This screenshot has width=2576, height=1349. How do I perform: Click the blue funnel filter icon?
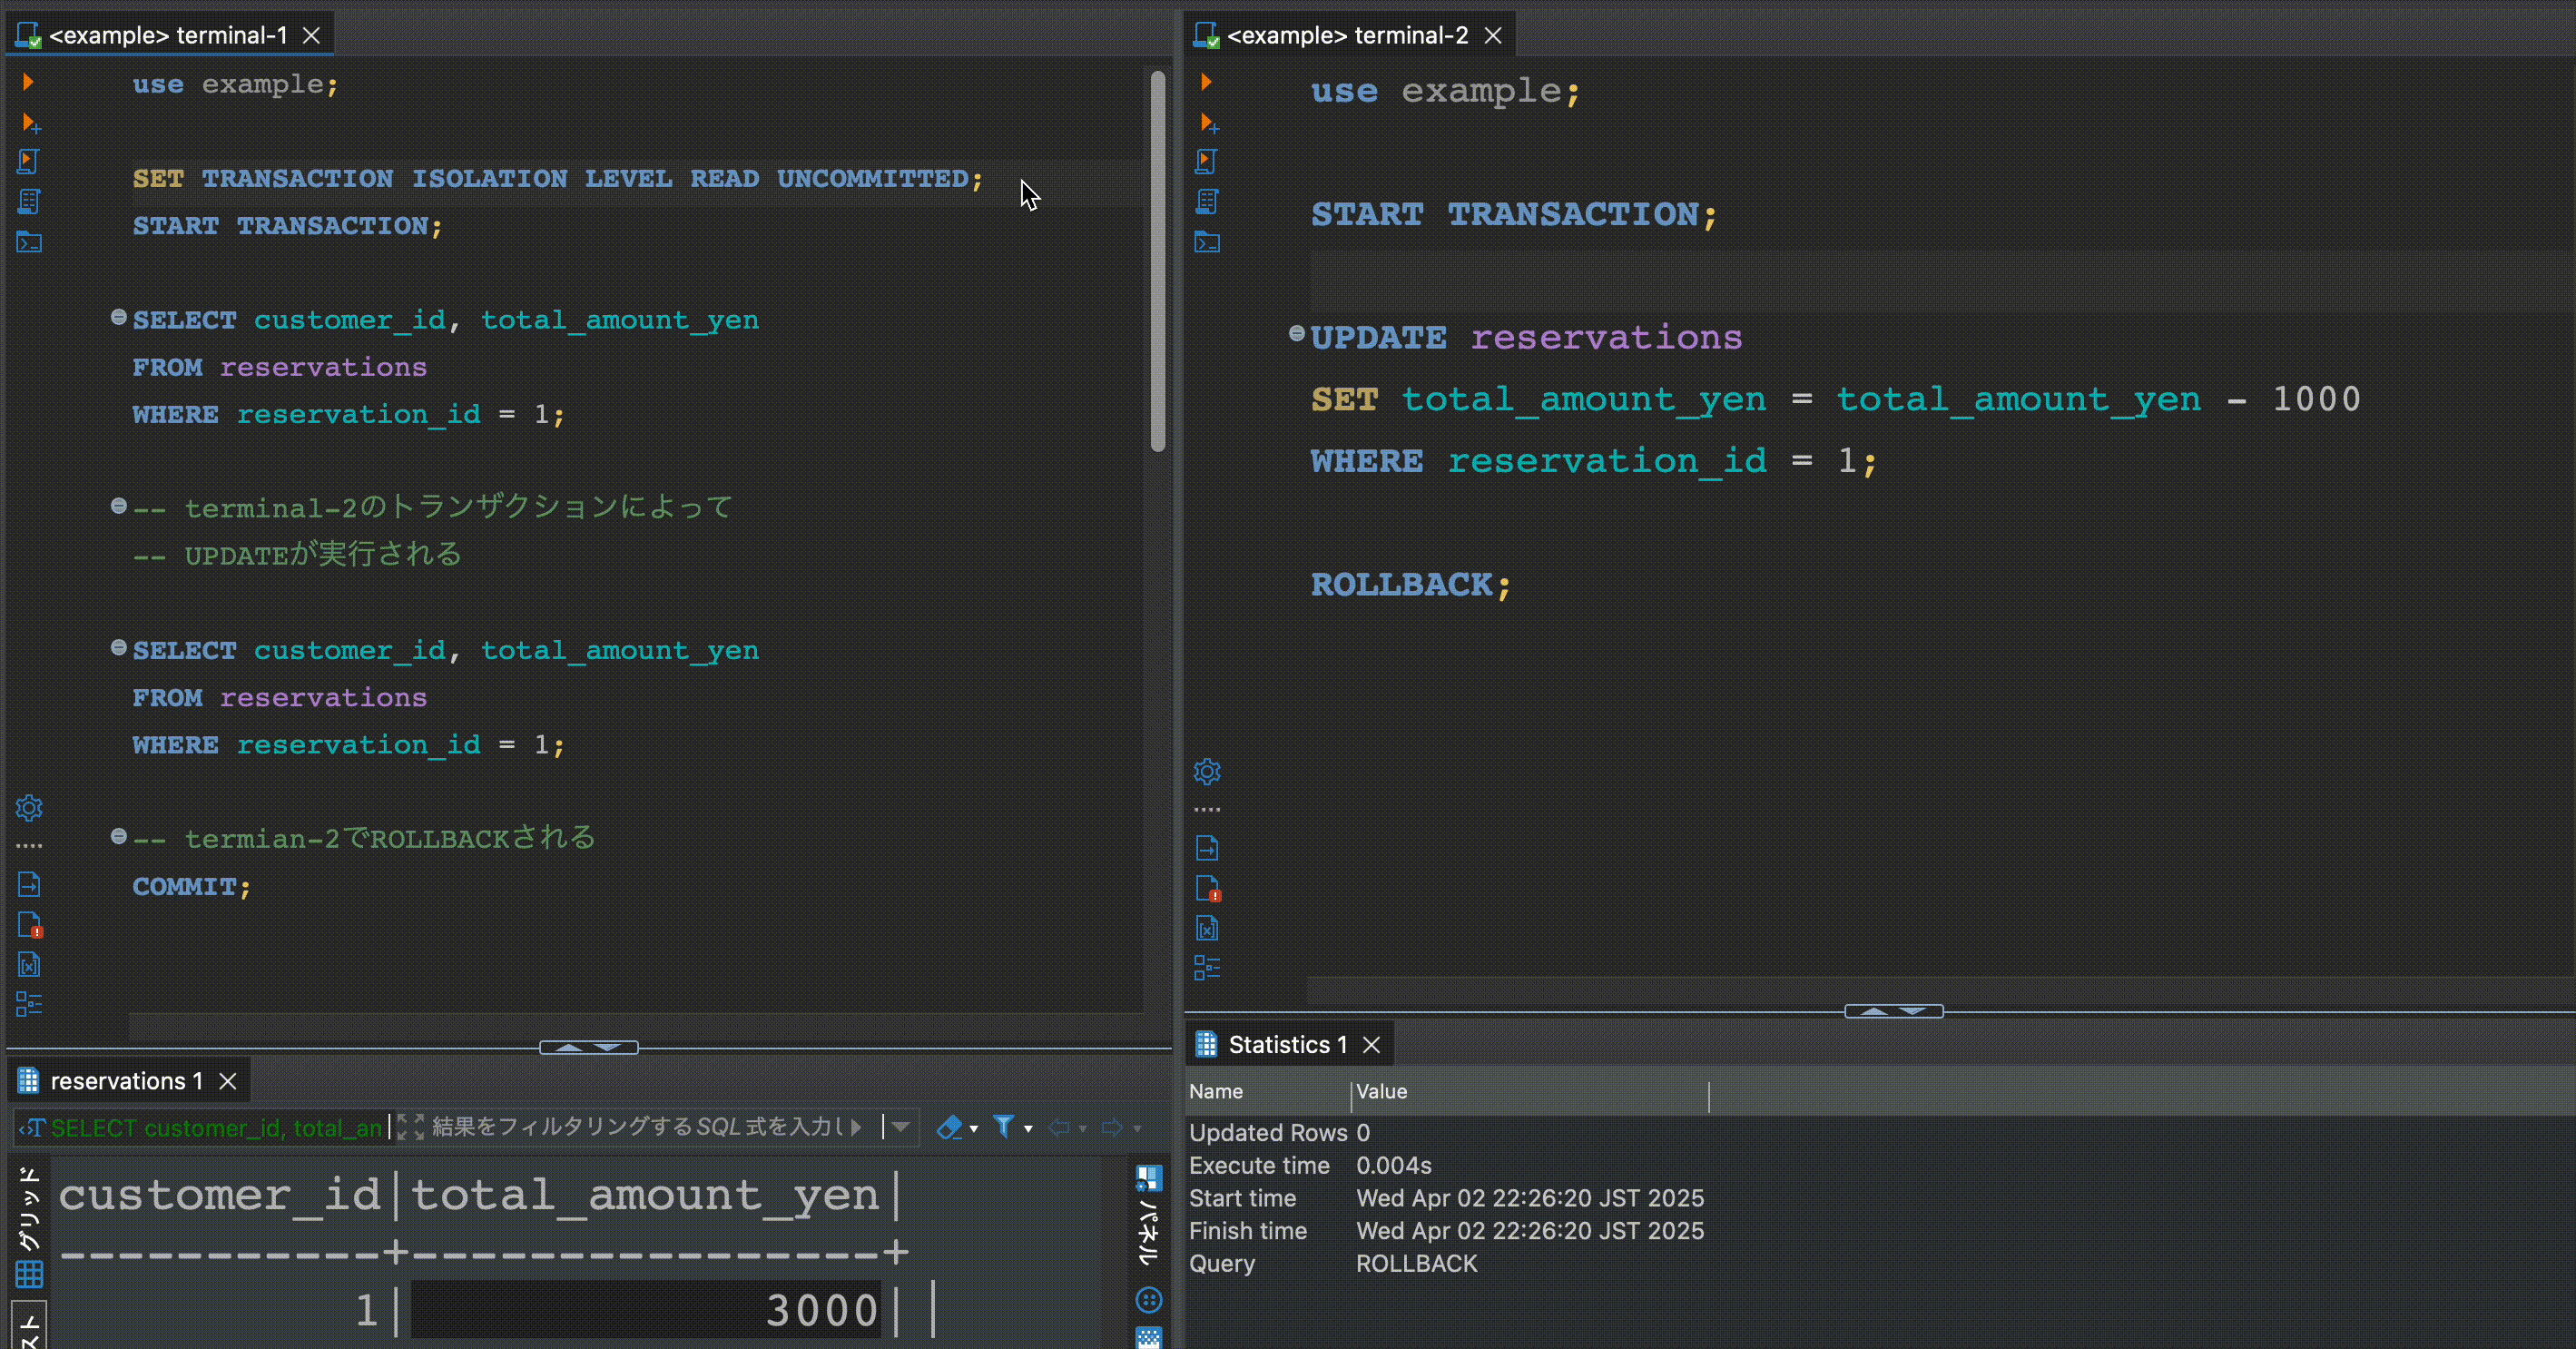coord(1004,1127)
